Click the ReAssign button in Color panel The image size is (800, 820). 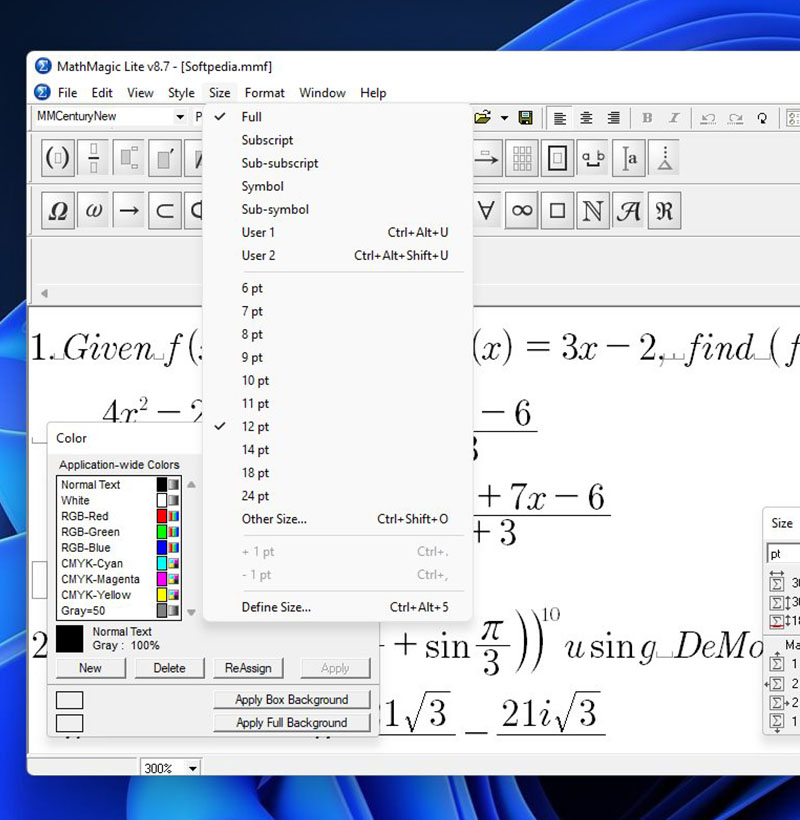(248, 668)
